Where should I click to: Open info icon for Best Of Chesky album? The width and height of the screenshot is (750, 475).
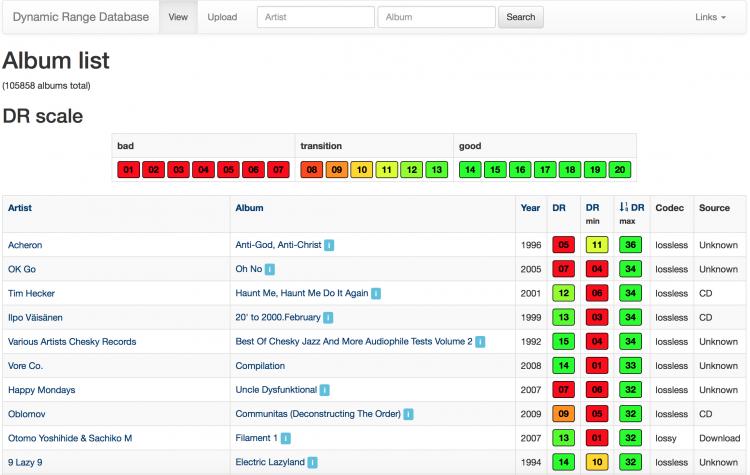click(481, 342)
